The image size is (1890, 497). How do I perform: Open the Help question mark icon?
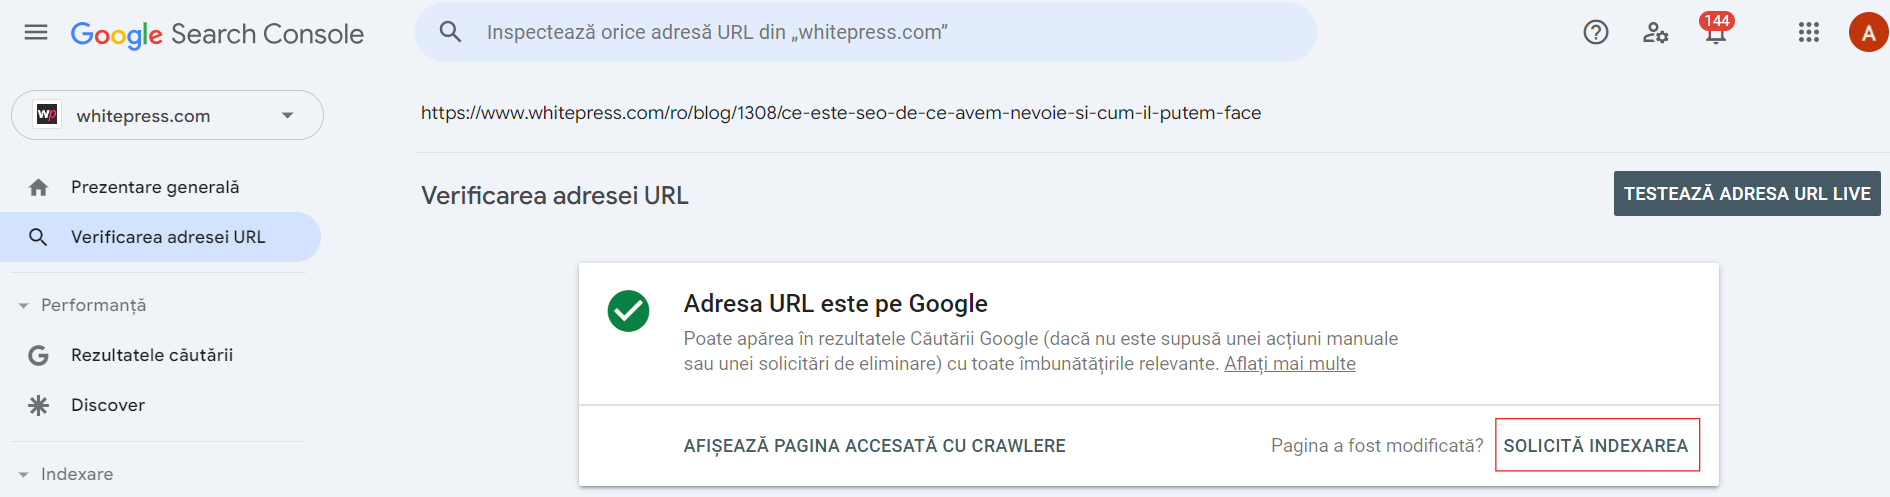(x=1596, y=33)
